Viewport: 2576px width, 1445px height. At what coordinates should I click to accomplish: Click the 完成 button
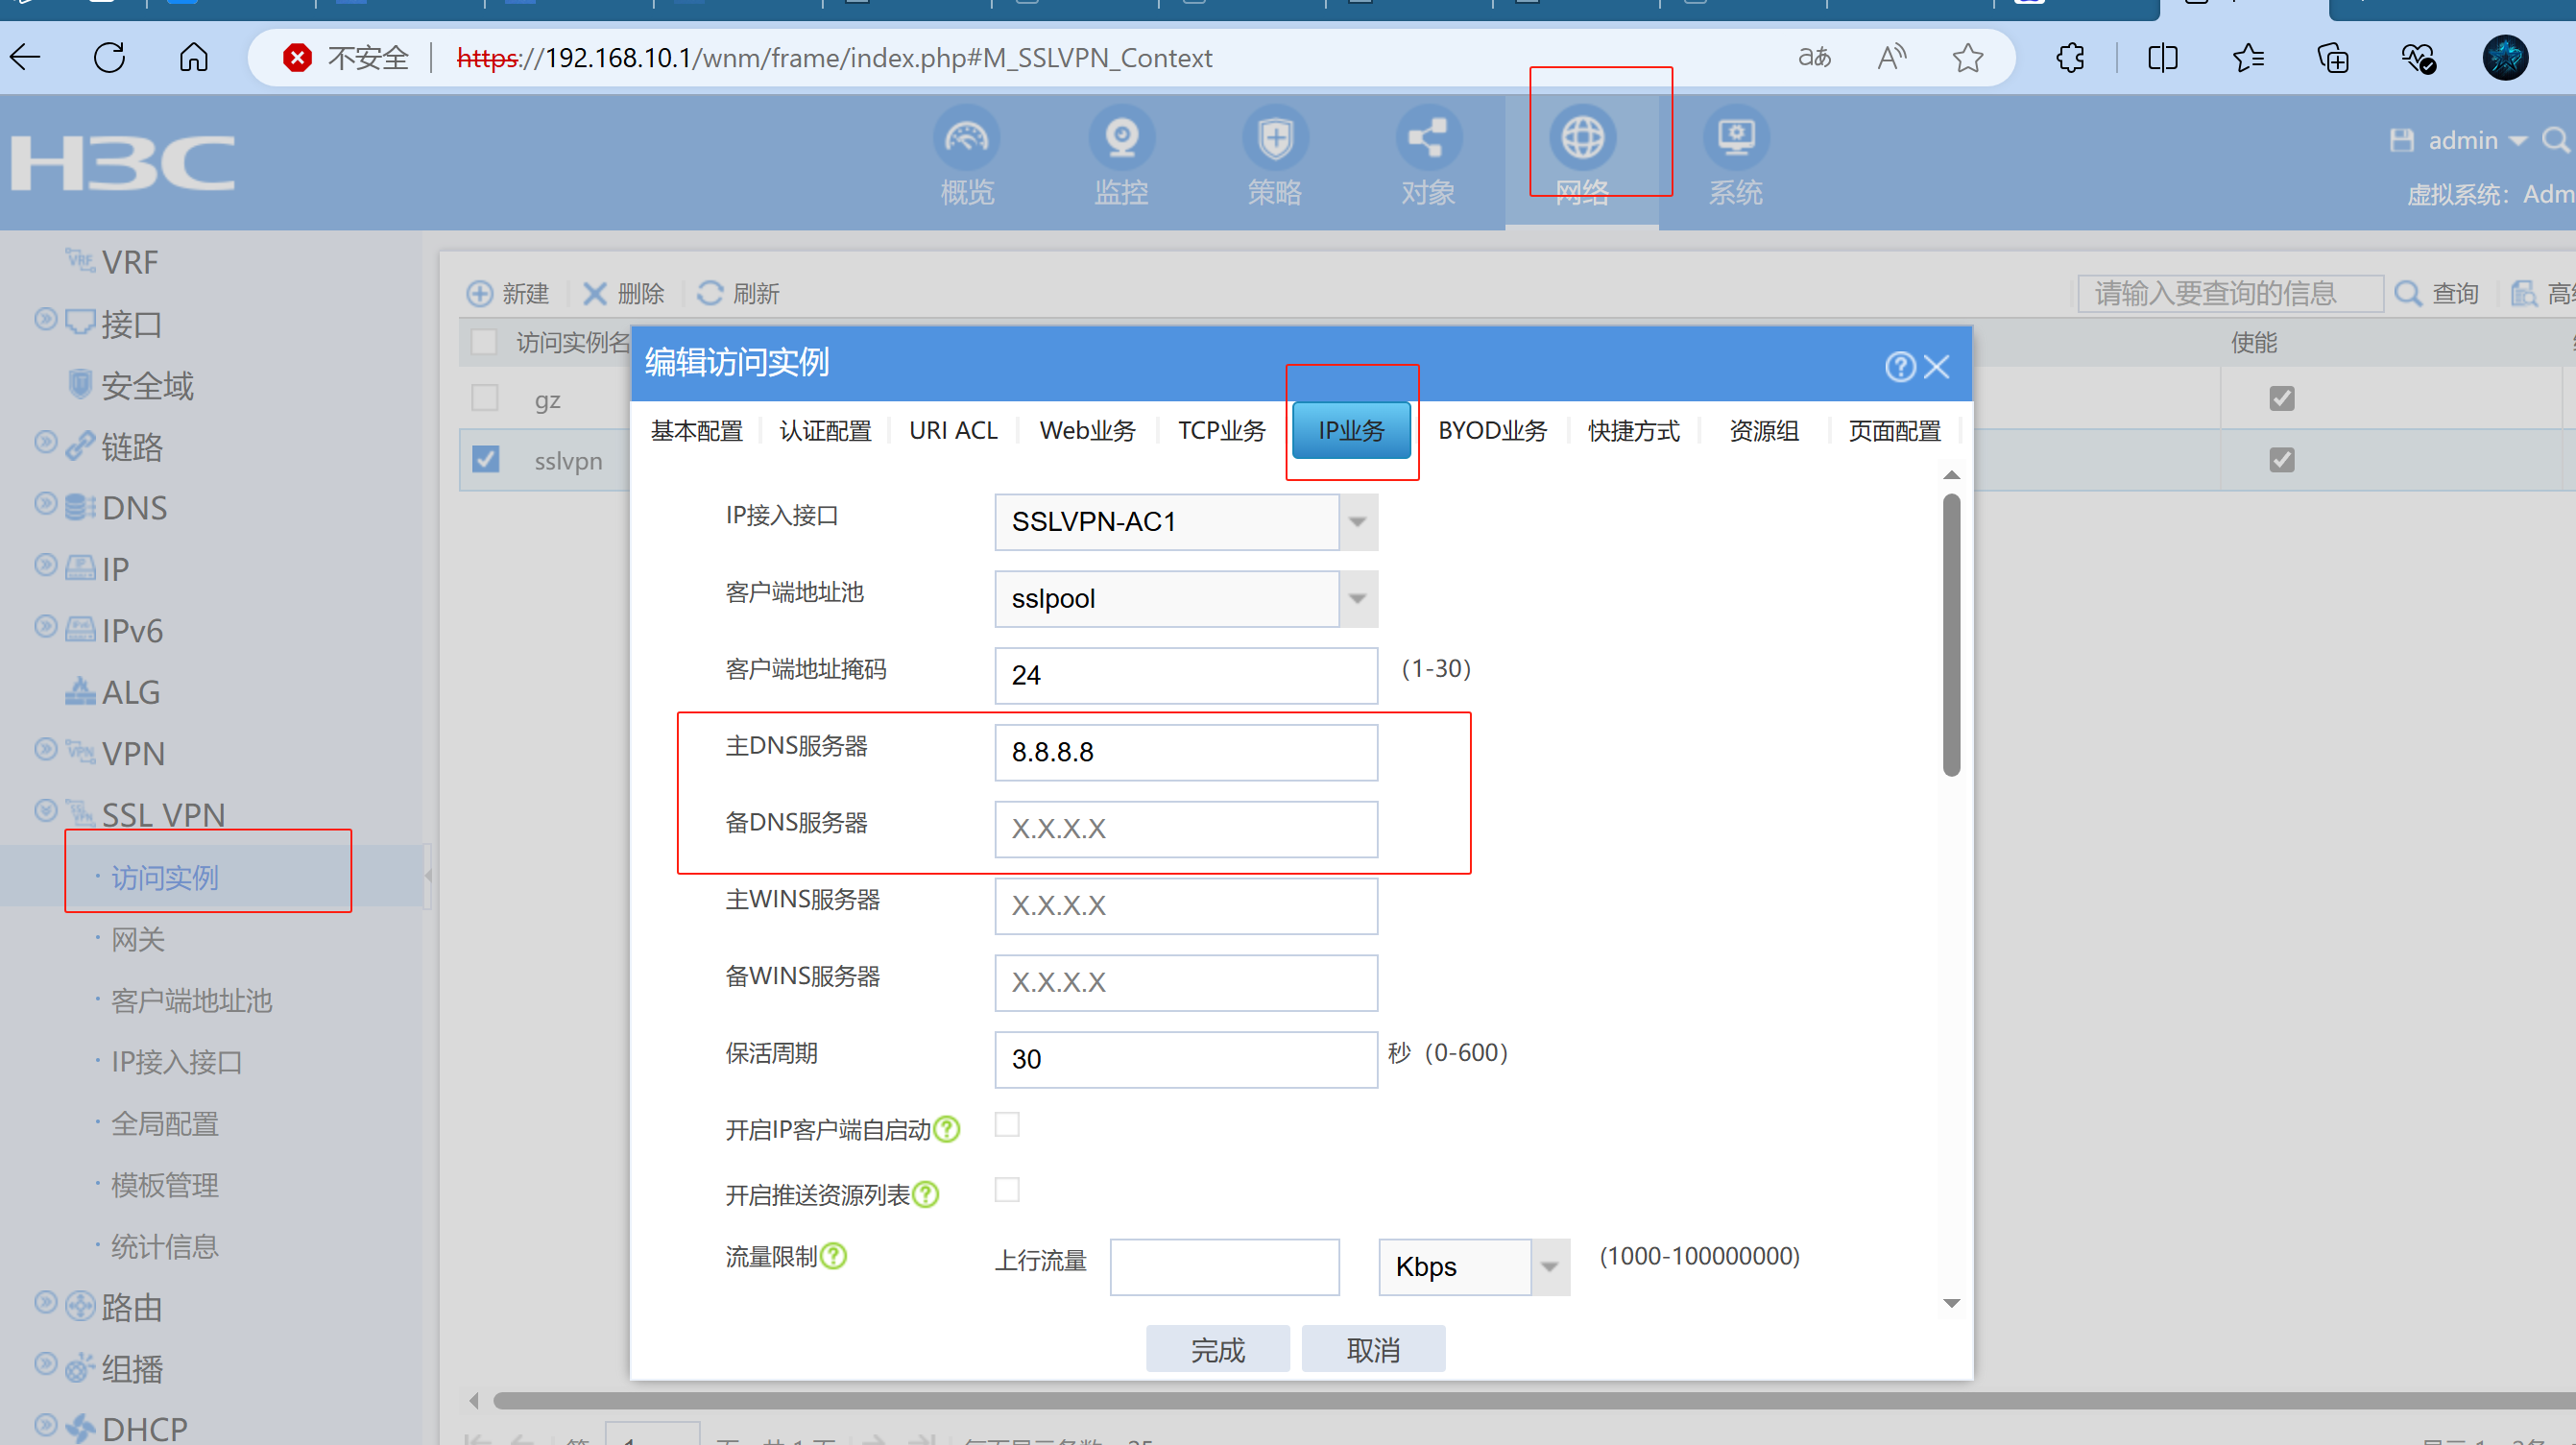coord(1217,1350)
